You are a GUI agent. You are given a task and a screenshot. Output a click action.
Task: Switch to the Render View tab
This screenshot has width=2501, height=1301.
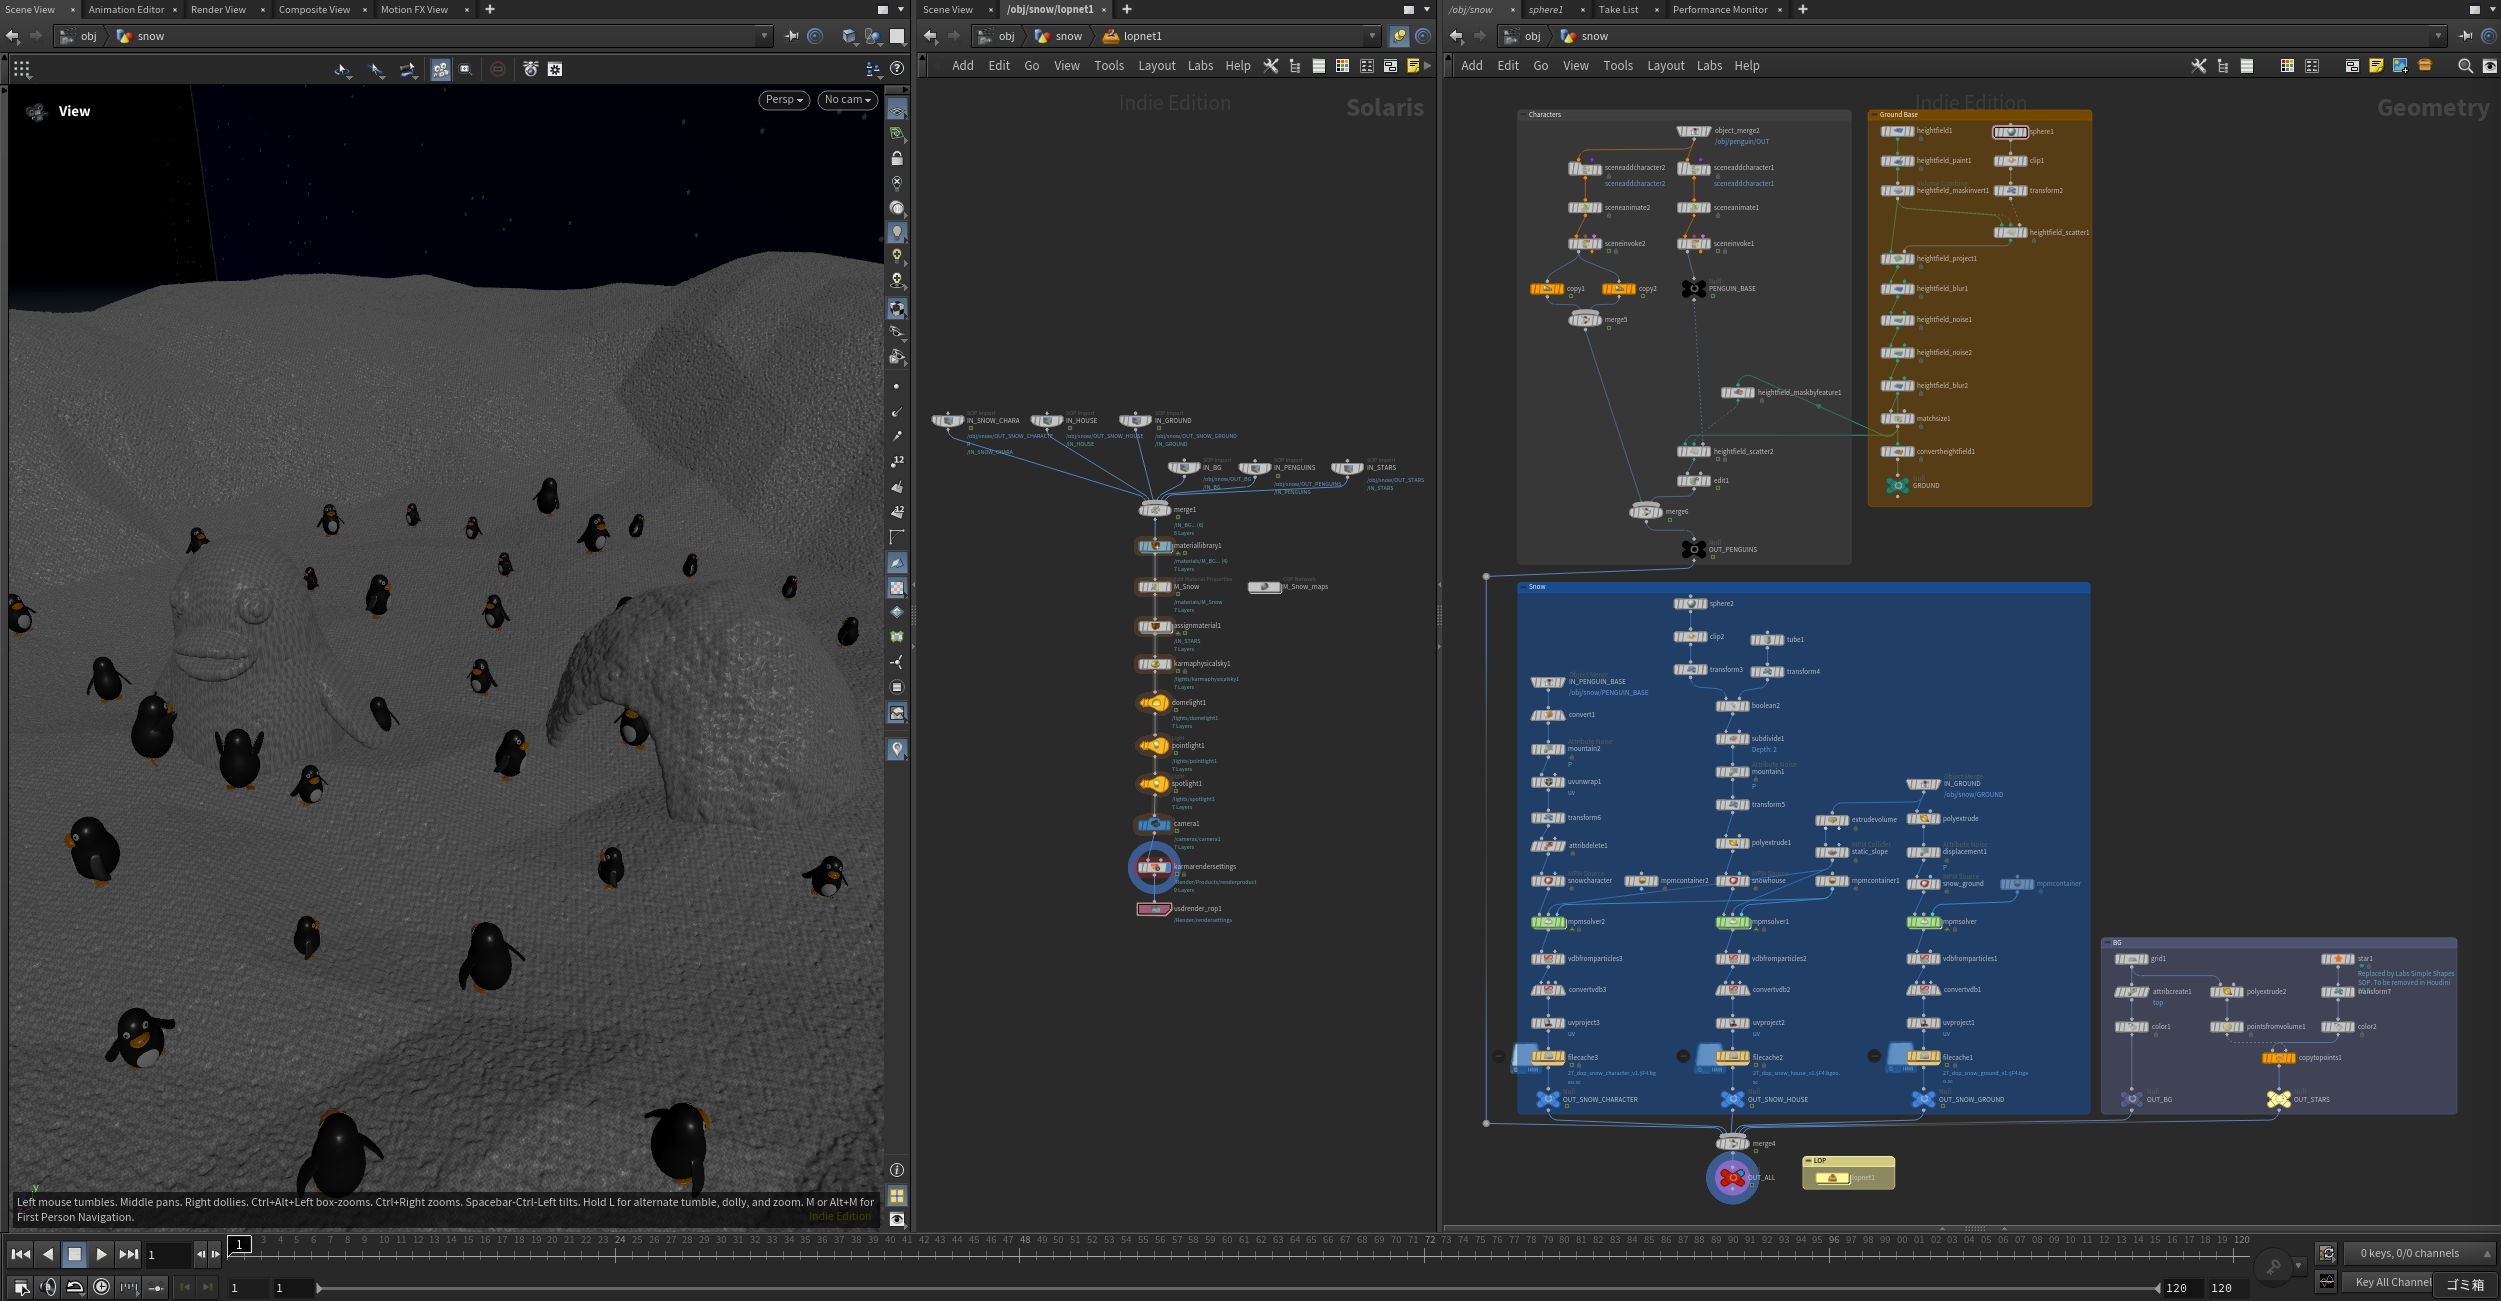pyautogui.click(x=218, y=9)
